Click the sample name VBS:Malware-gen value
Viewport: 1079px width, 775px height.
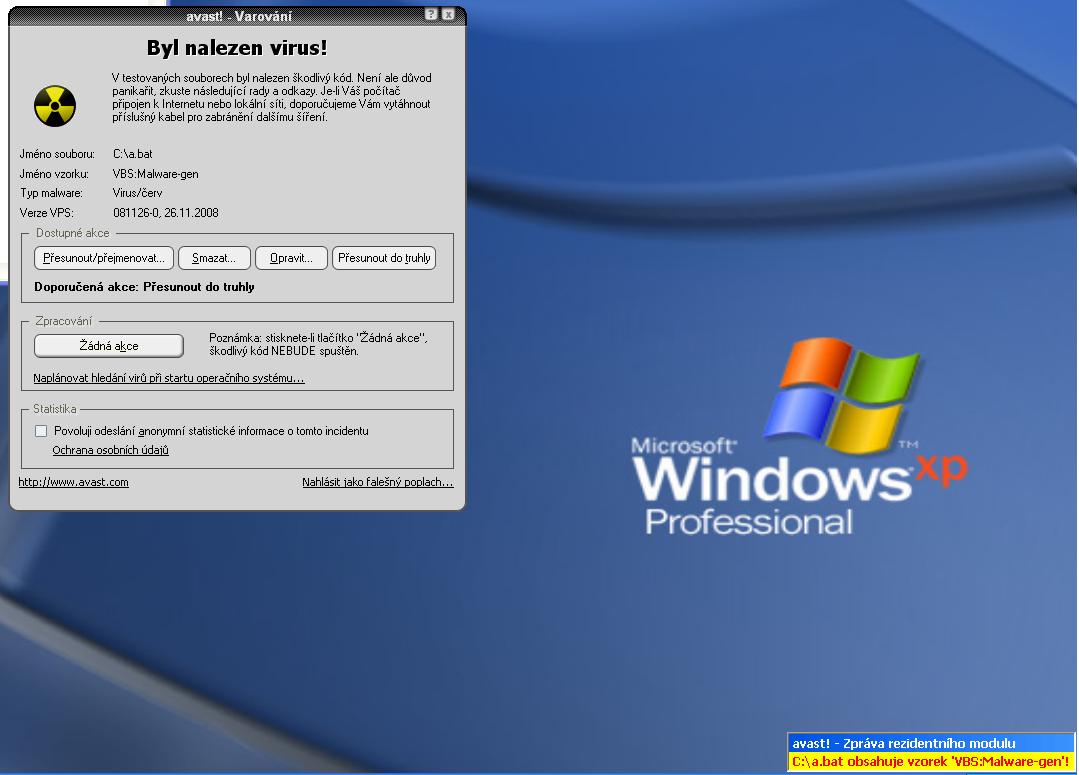156,174
